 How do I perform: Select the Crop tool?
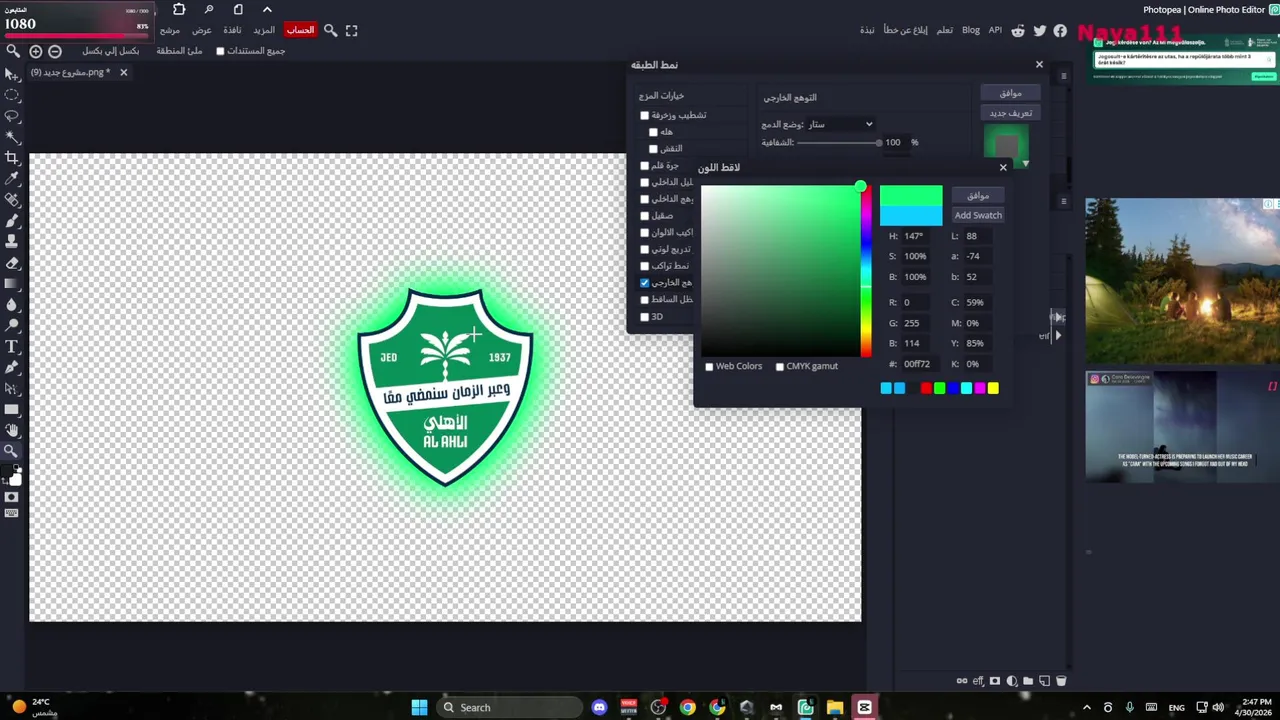click(12, 158)
